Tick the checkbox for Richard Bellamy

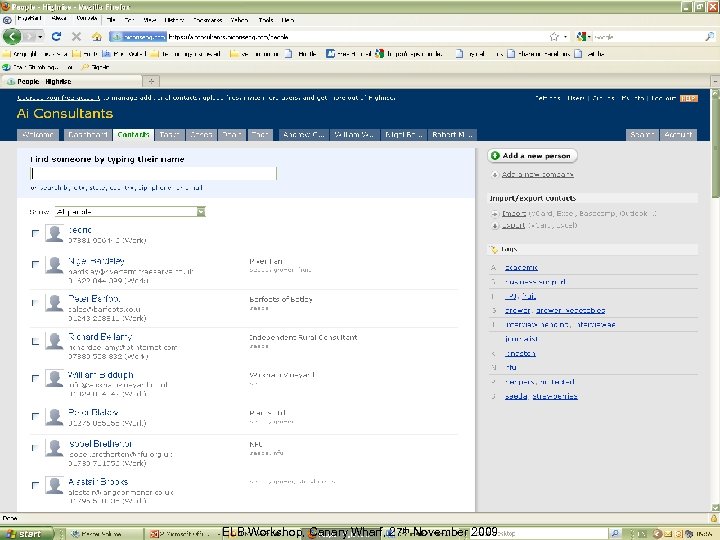35,341
